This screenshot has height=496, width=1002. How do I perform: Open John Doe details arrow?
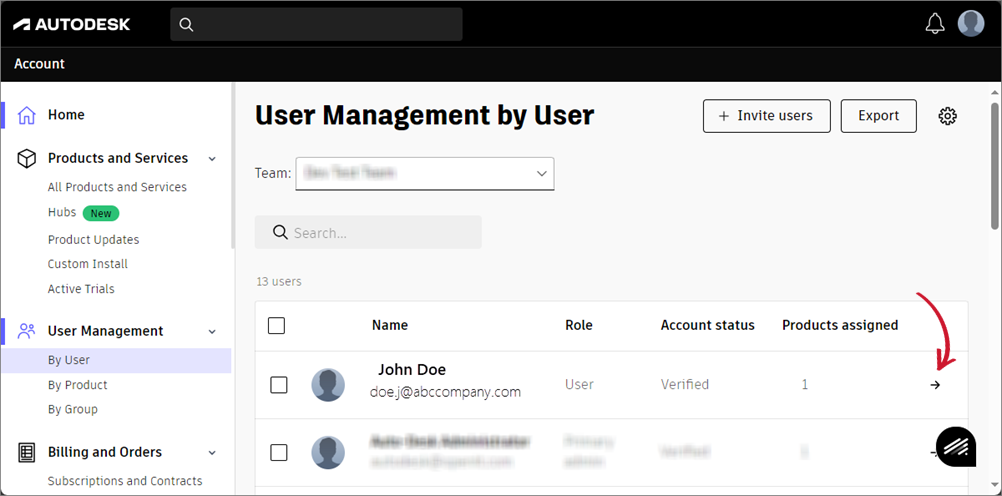(x=936, y=385)
